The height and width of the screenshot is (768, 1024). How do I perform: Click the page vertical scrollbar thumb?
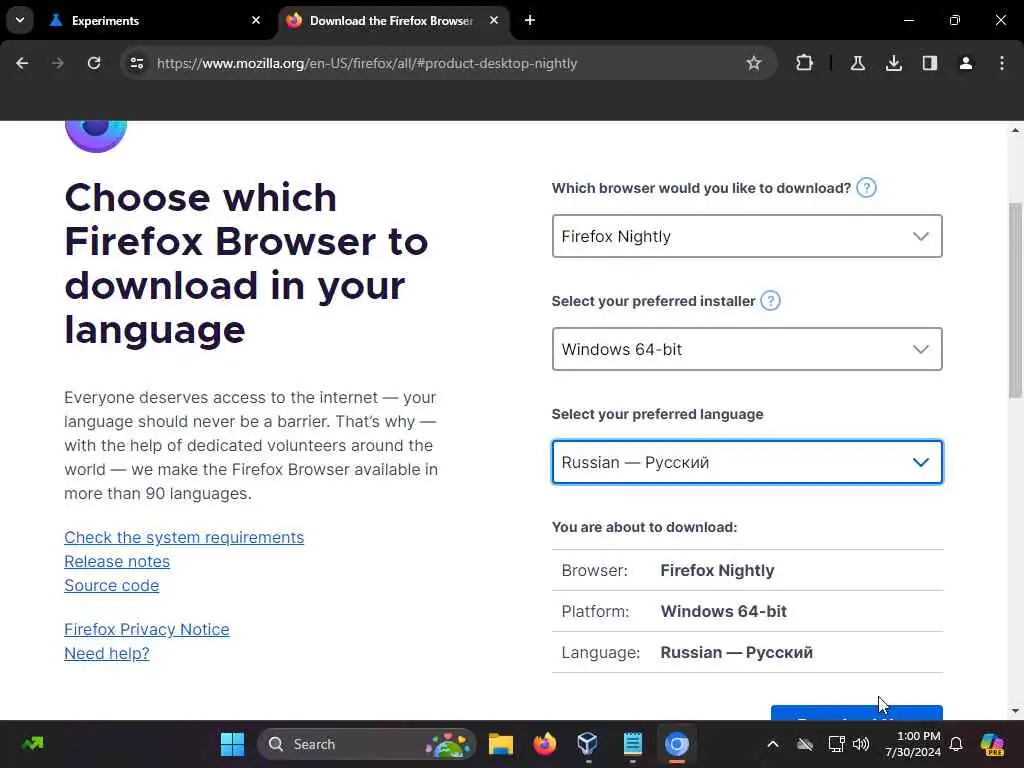tap(1015, 300)
